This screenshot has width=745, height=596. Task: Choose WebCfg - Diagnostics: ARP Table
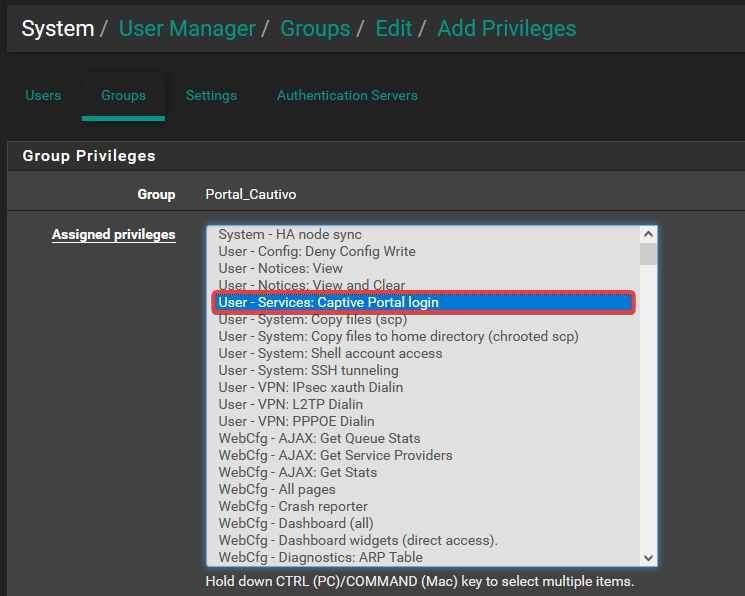click(320, 557)
